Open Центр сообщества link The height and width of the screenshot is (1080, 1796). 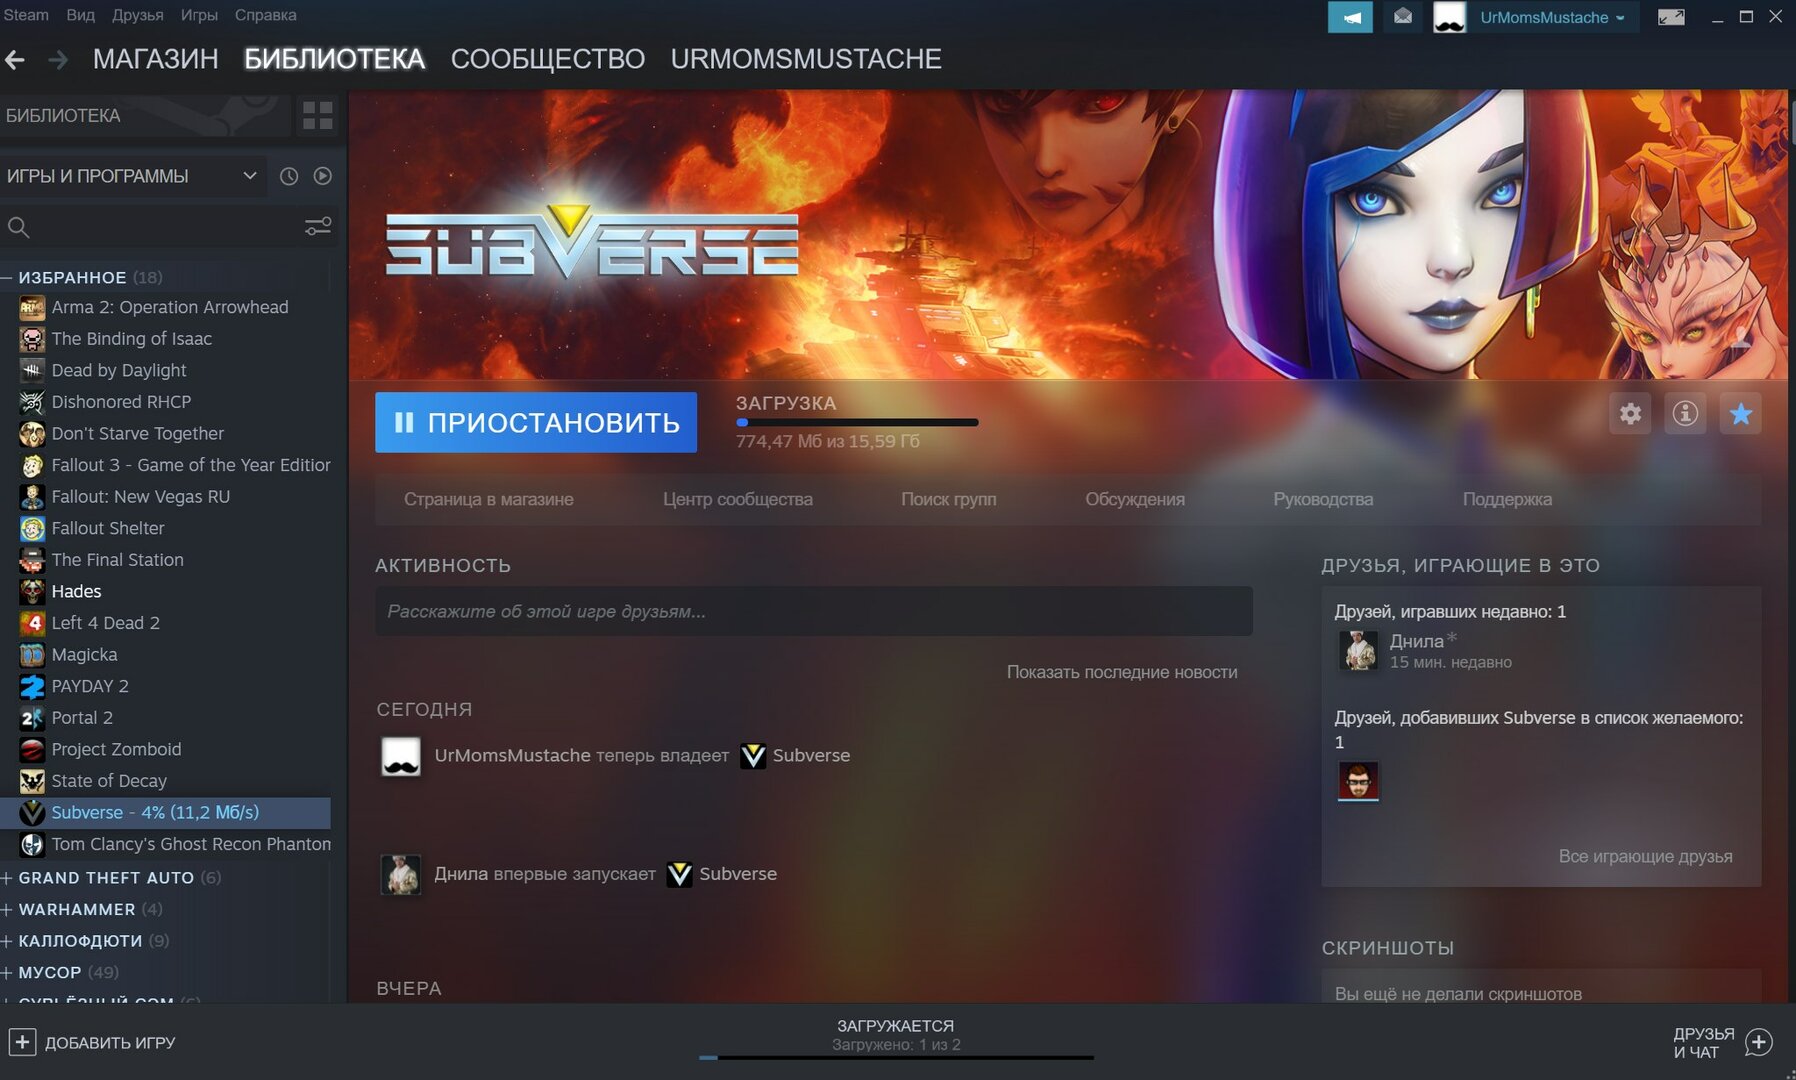coord(738,499)
